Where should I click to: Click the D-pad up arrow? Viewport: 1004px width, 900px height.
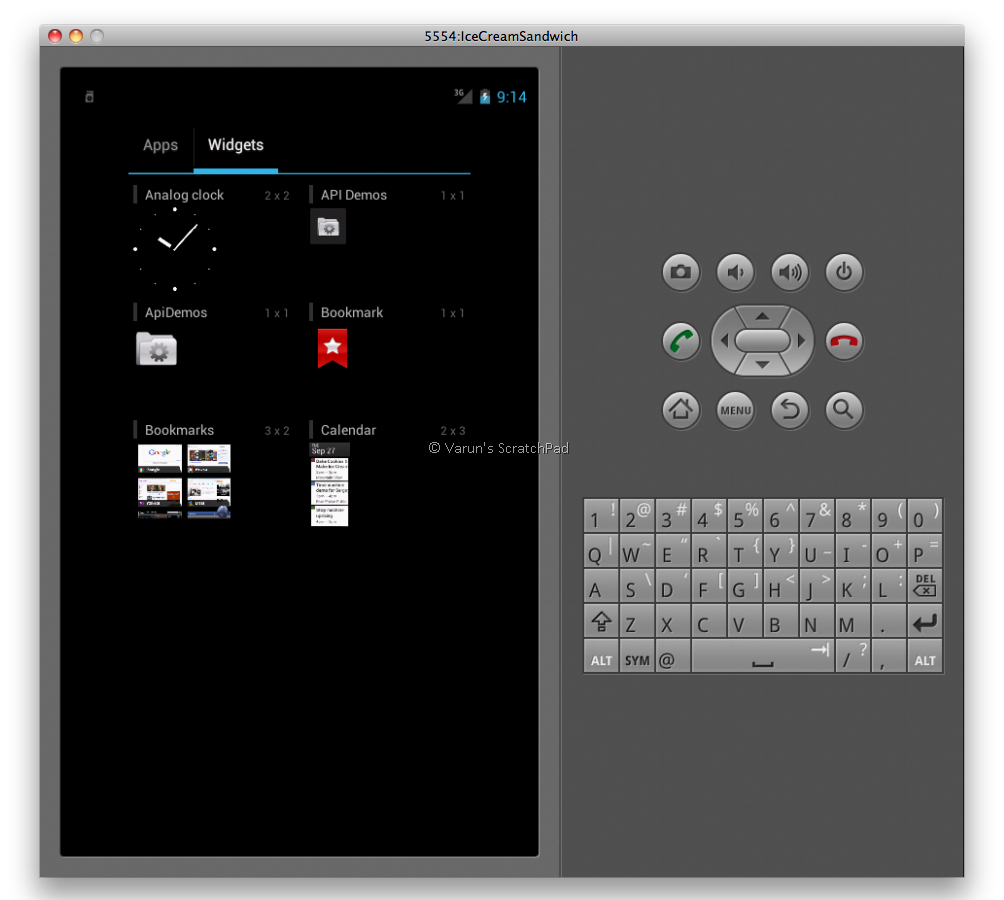[x=762, y=316]
